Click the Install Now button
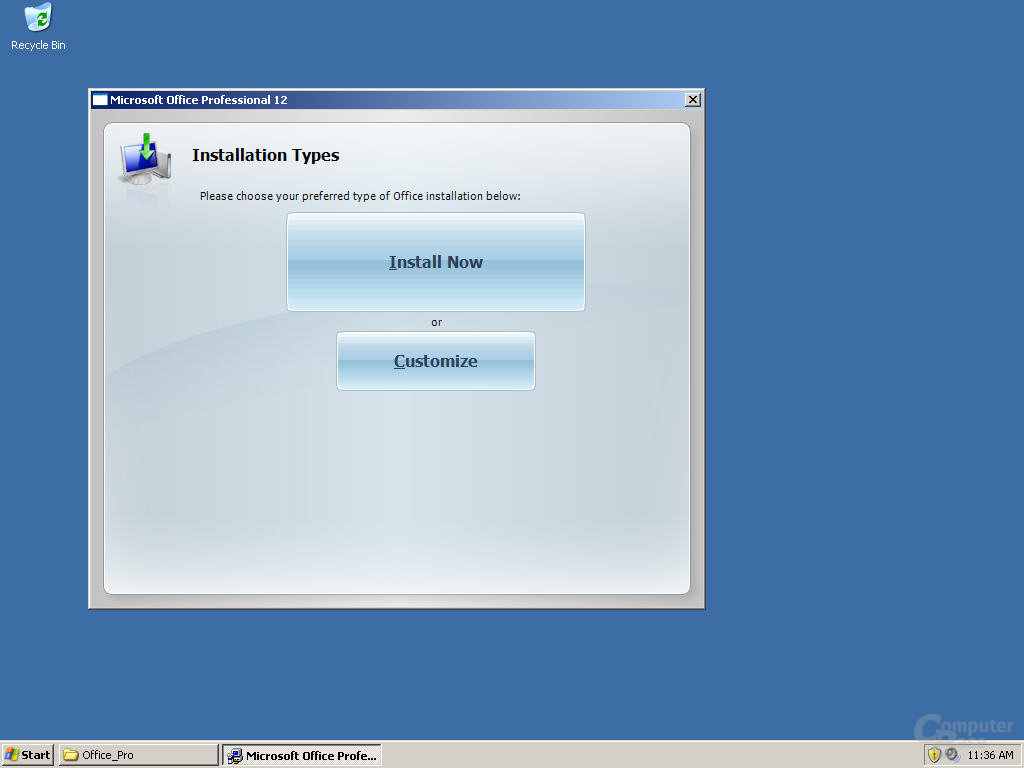The width and height of the screenshot is (1024, 768). (436, 262)
